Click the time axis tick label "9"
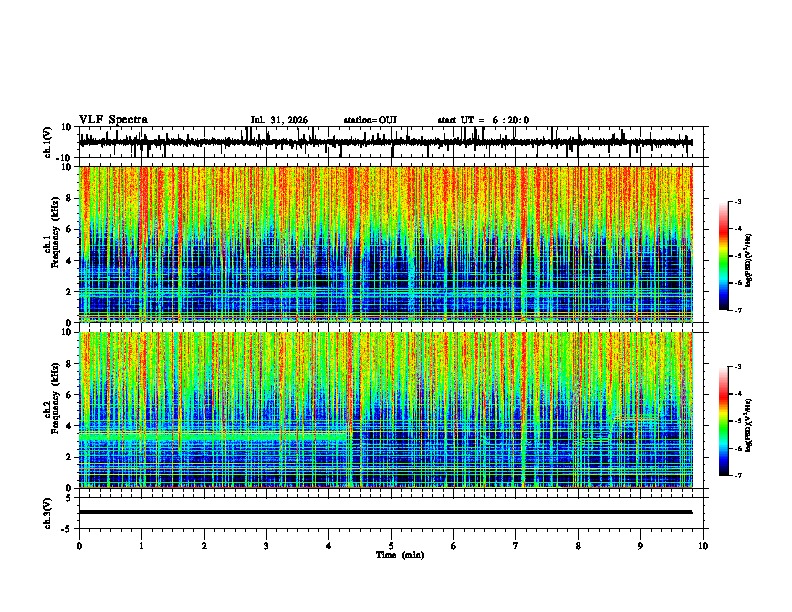 640,546
